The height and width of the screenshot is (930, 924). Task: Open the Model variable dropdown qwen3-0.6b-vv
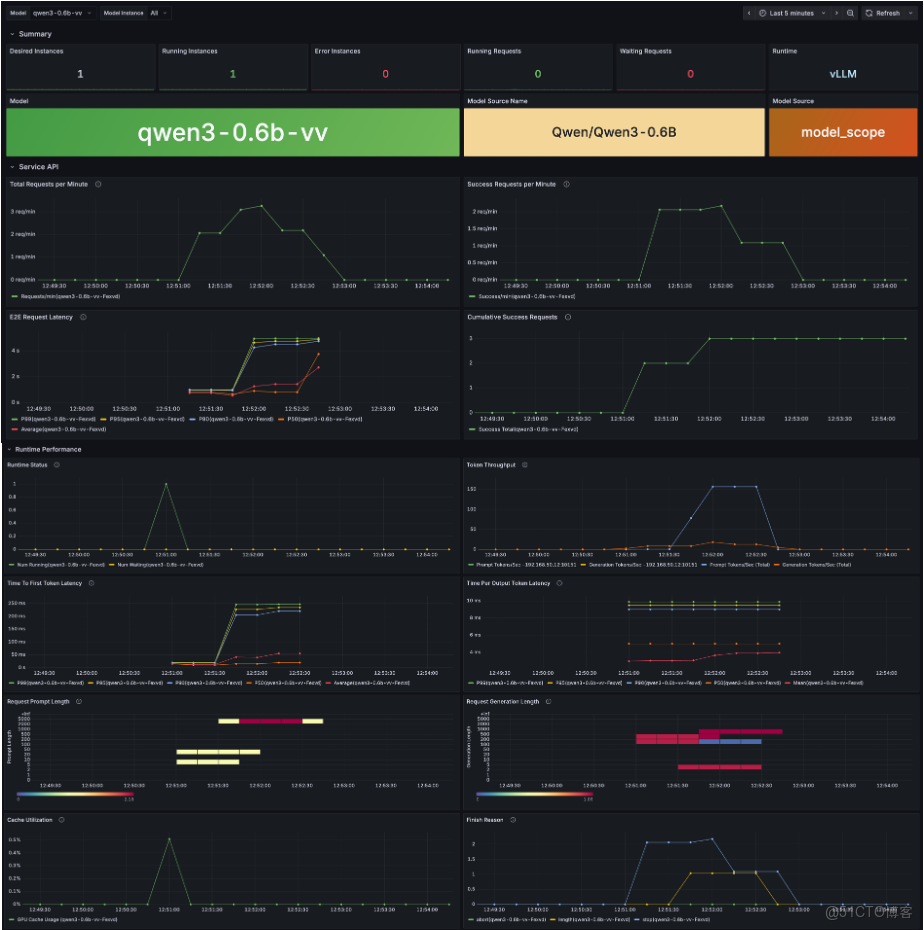point(62,13)
